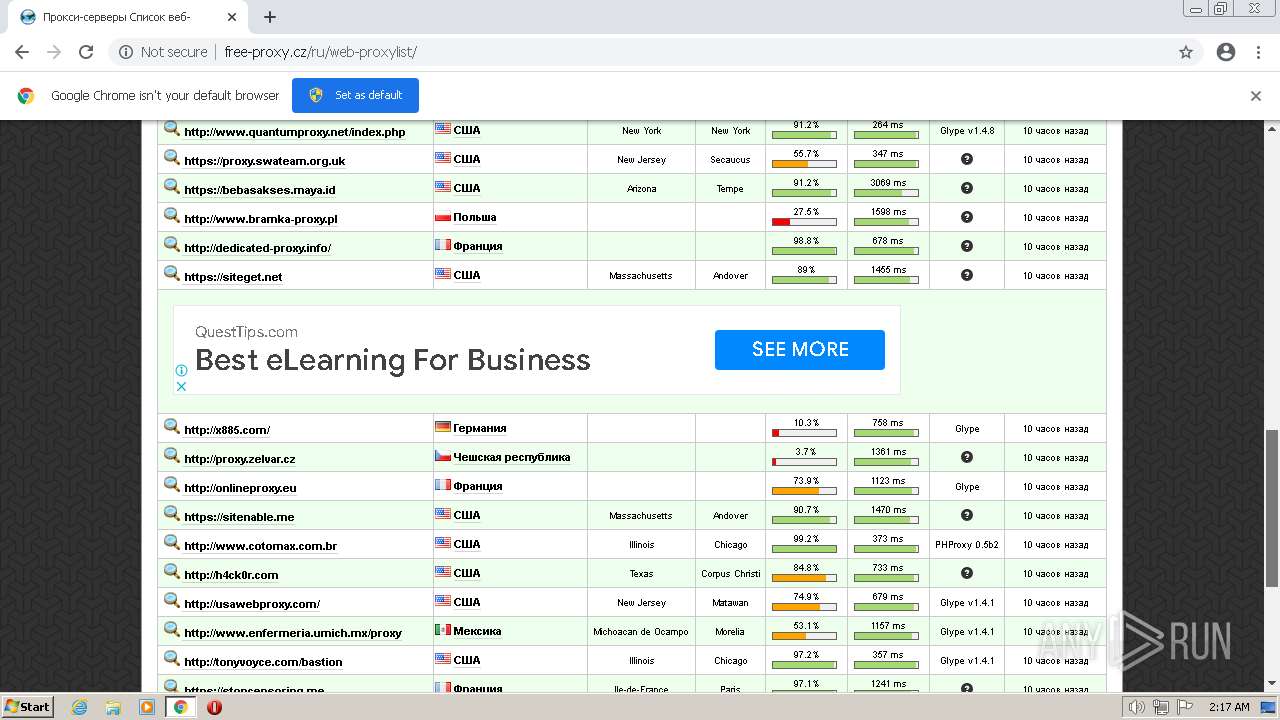
Task: Click the question mark icon in h4ck0r.com row
Action: [x=967, y=573]
